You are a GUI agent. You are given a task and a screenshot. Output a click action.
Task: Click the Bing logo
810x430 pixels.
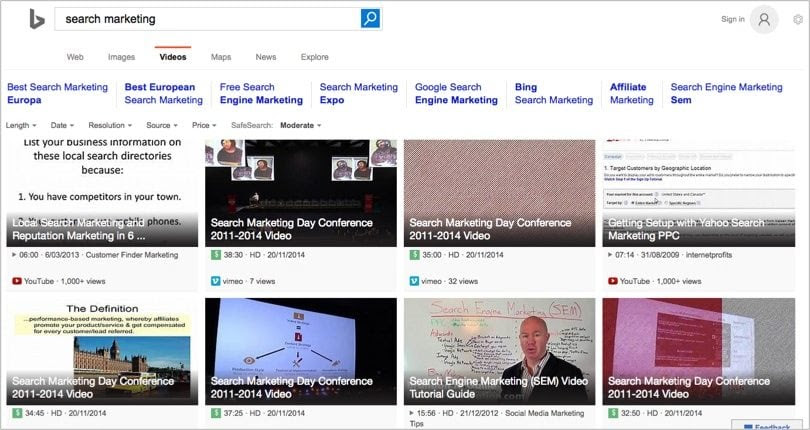pos(37,19)
